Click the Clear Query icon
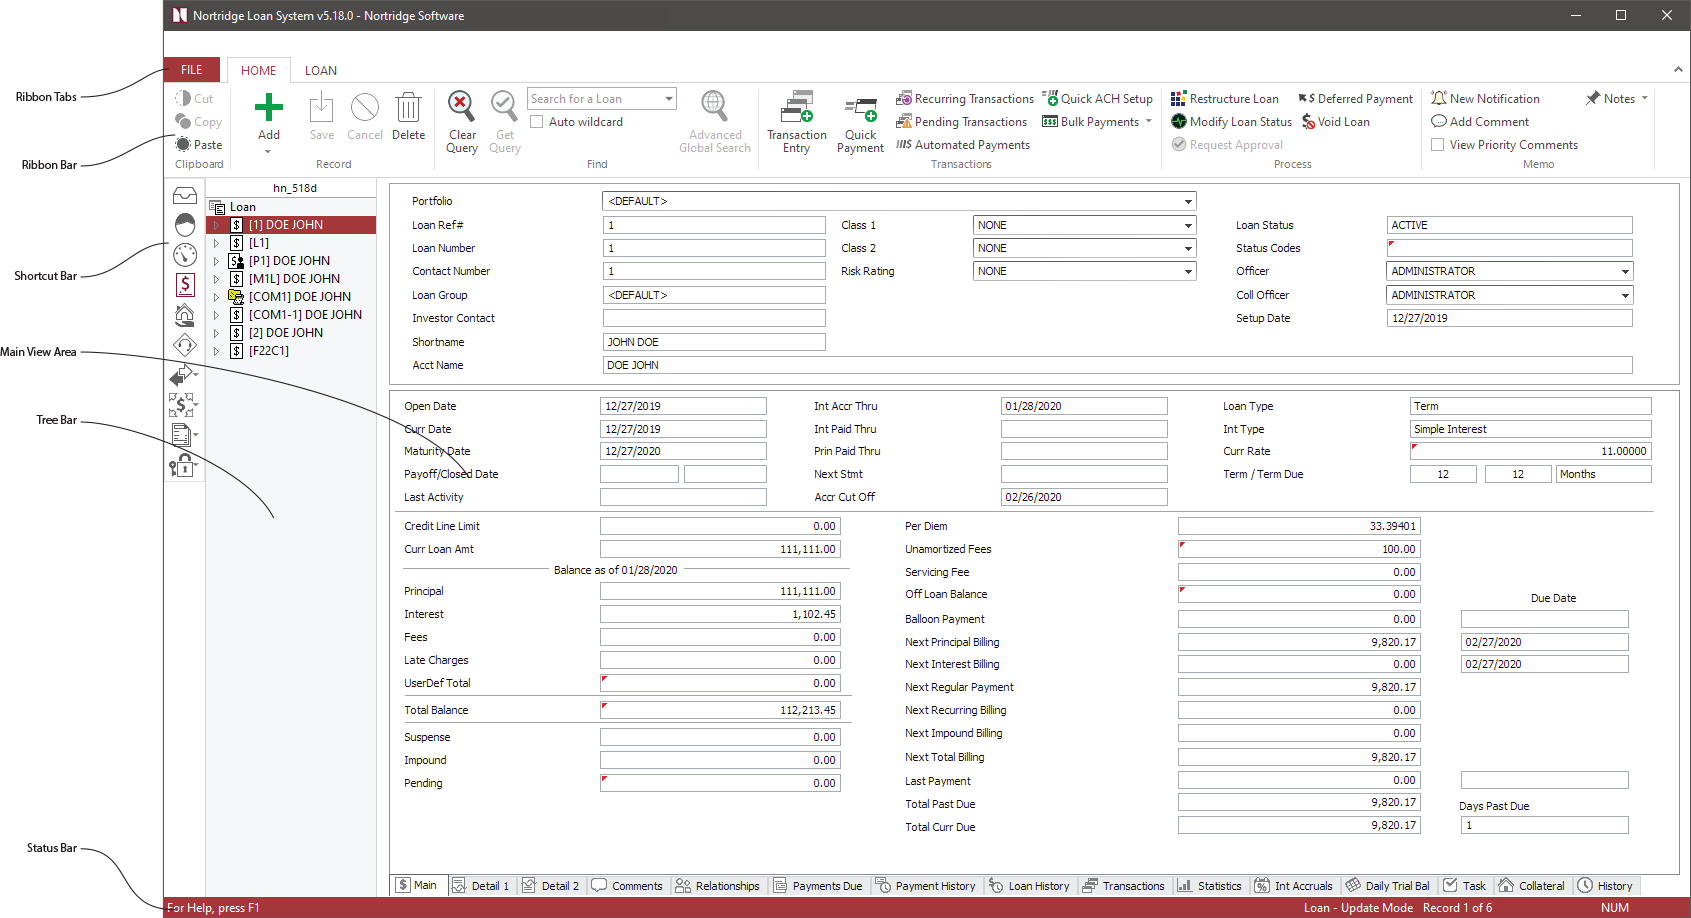Screen dimensions: 1691x918 tap(461, 105)
